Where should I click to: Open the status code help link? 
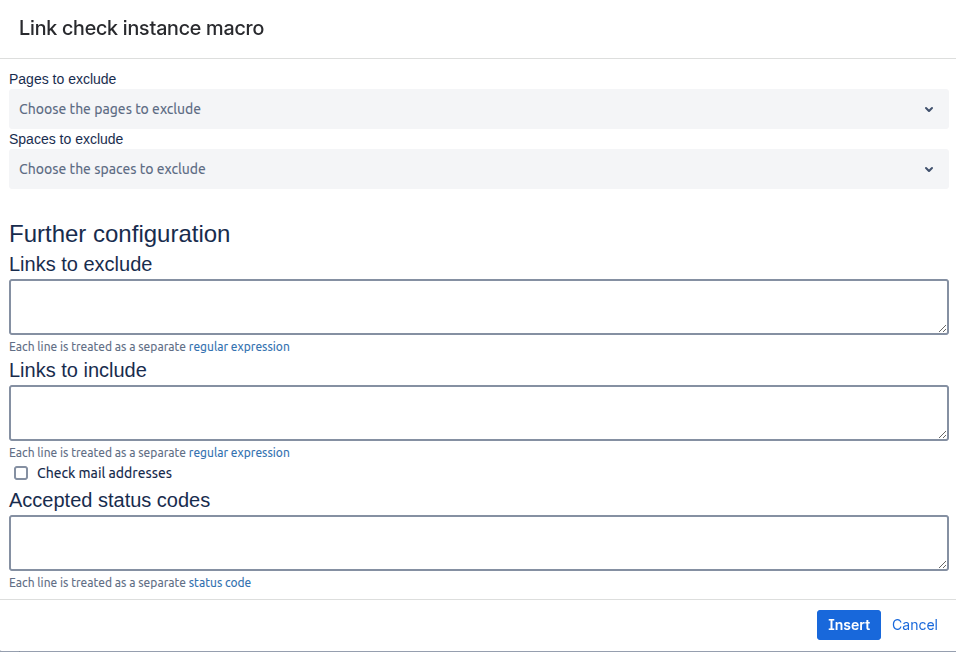(x=220, y=583)
